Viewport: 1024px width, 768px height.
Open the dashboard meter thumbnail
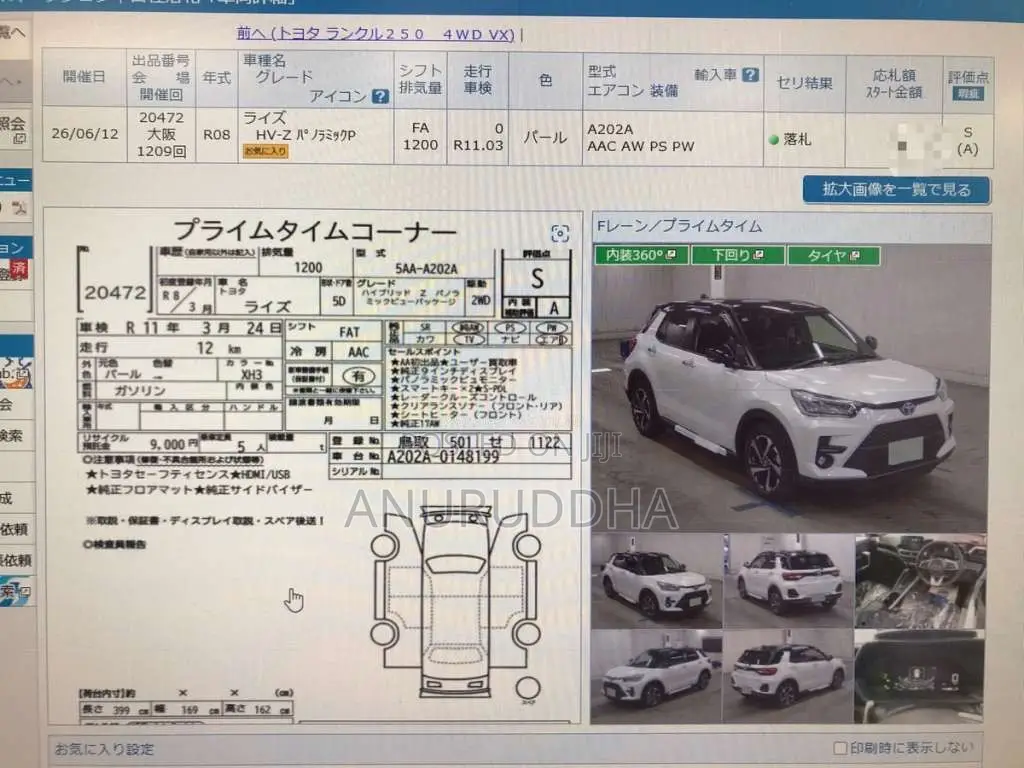(x=920, y=676)
